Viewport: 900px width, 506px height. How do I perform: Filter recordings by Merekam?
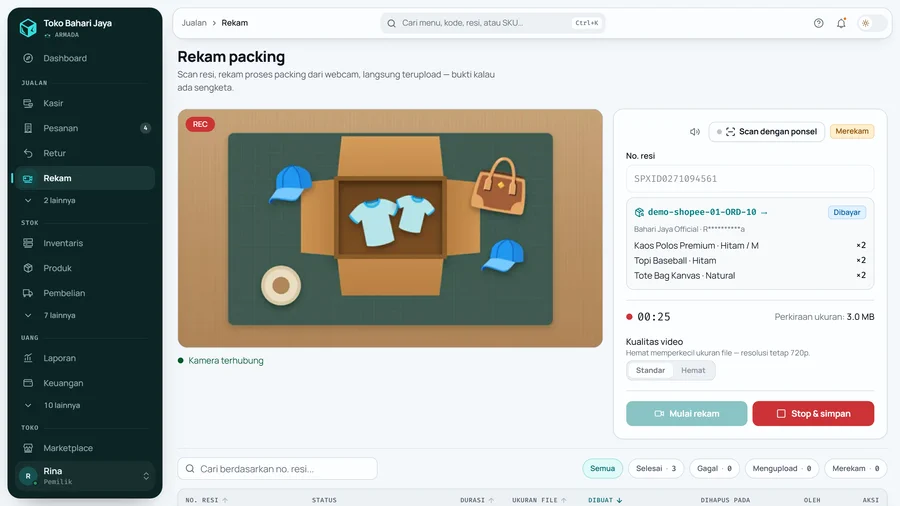click(855, 469)
